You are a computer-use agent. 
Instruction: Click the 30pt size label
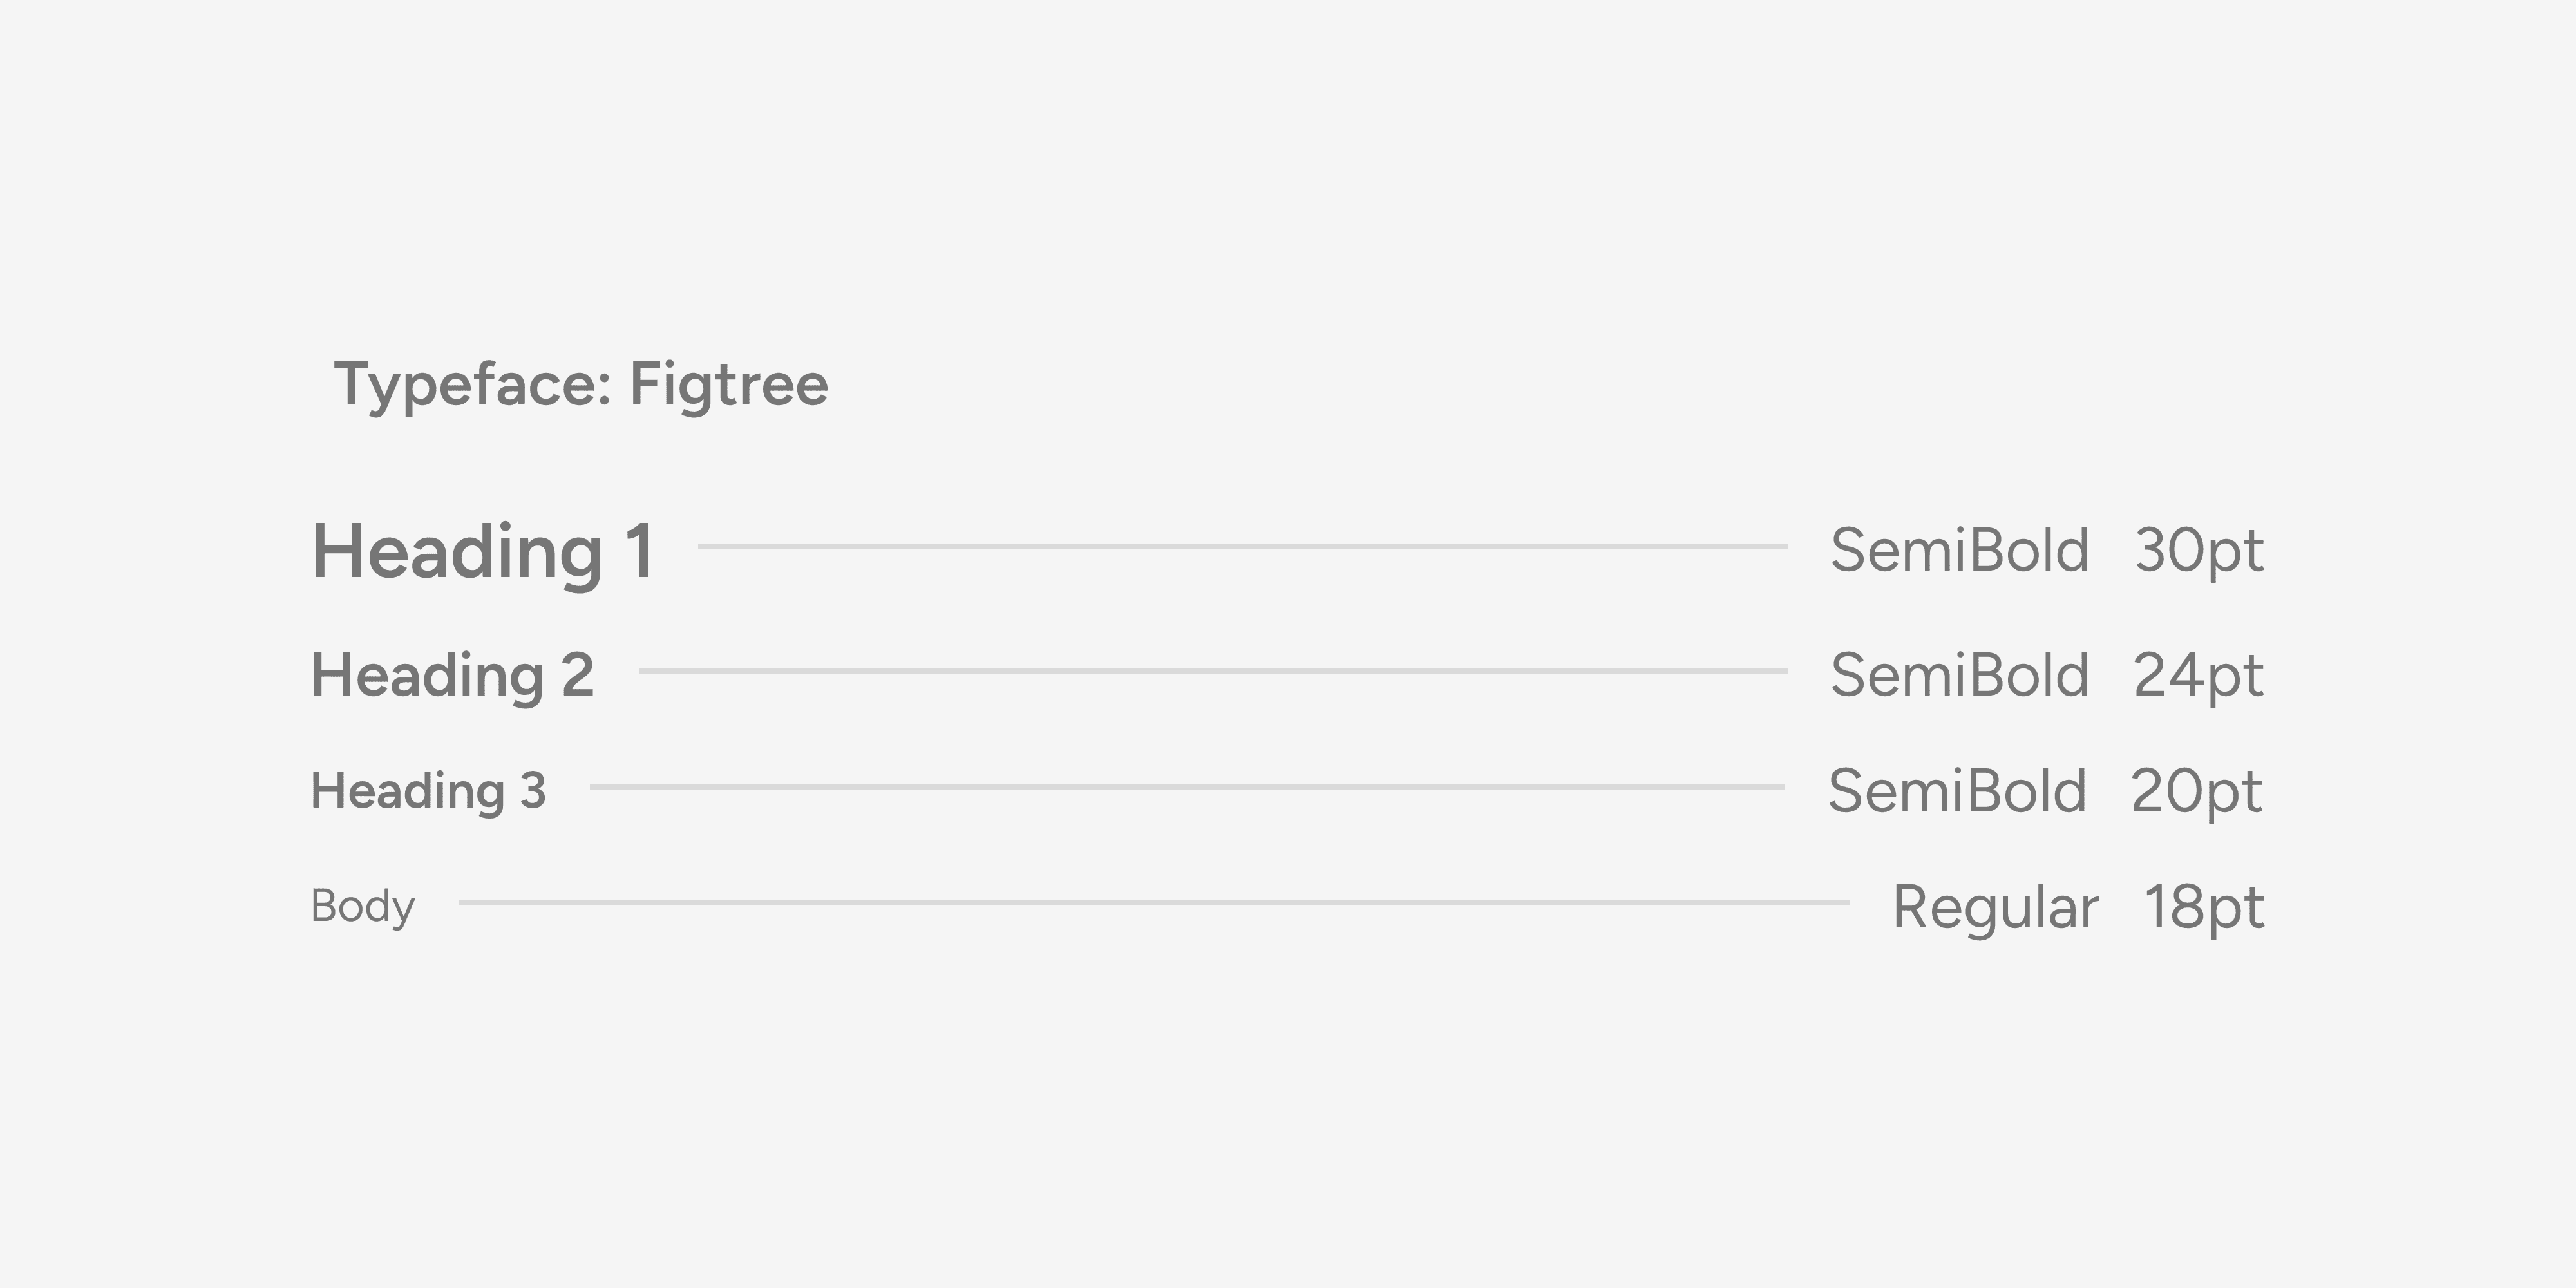pyautogui.click(x=2199, y=553)
